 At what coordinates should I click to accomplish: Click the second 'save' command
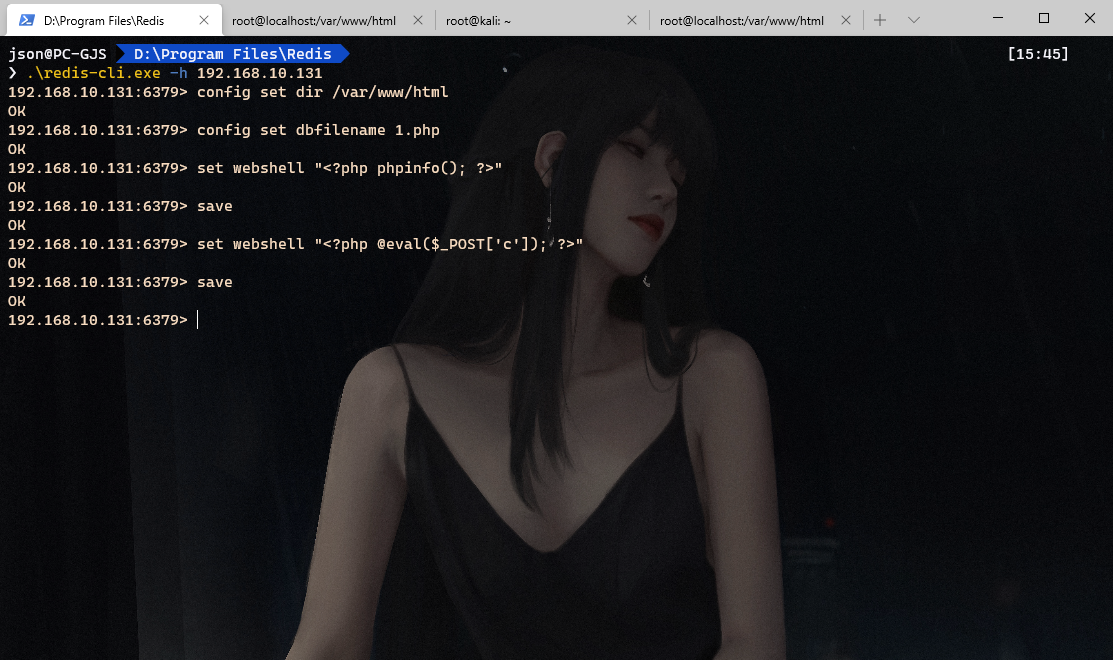[214, 282]
